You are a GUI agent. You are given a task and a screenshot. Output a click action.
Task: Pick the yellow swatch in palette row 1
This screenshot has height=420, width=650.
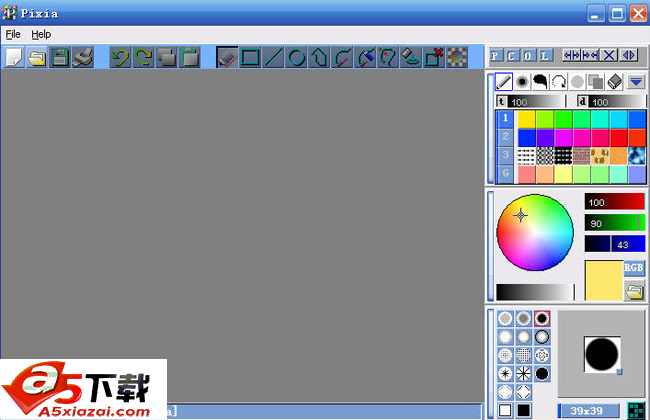coord(526,119)
